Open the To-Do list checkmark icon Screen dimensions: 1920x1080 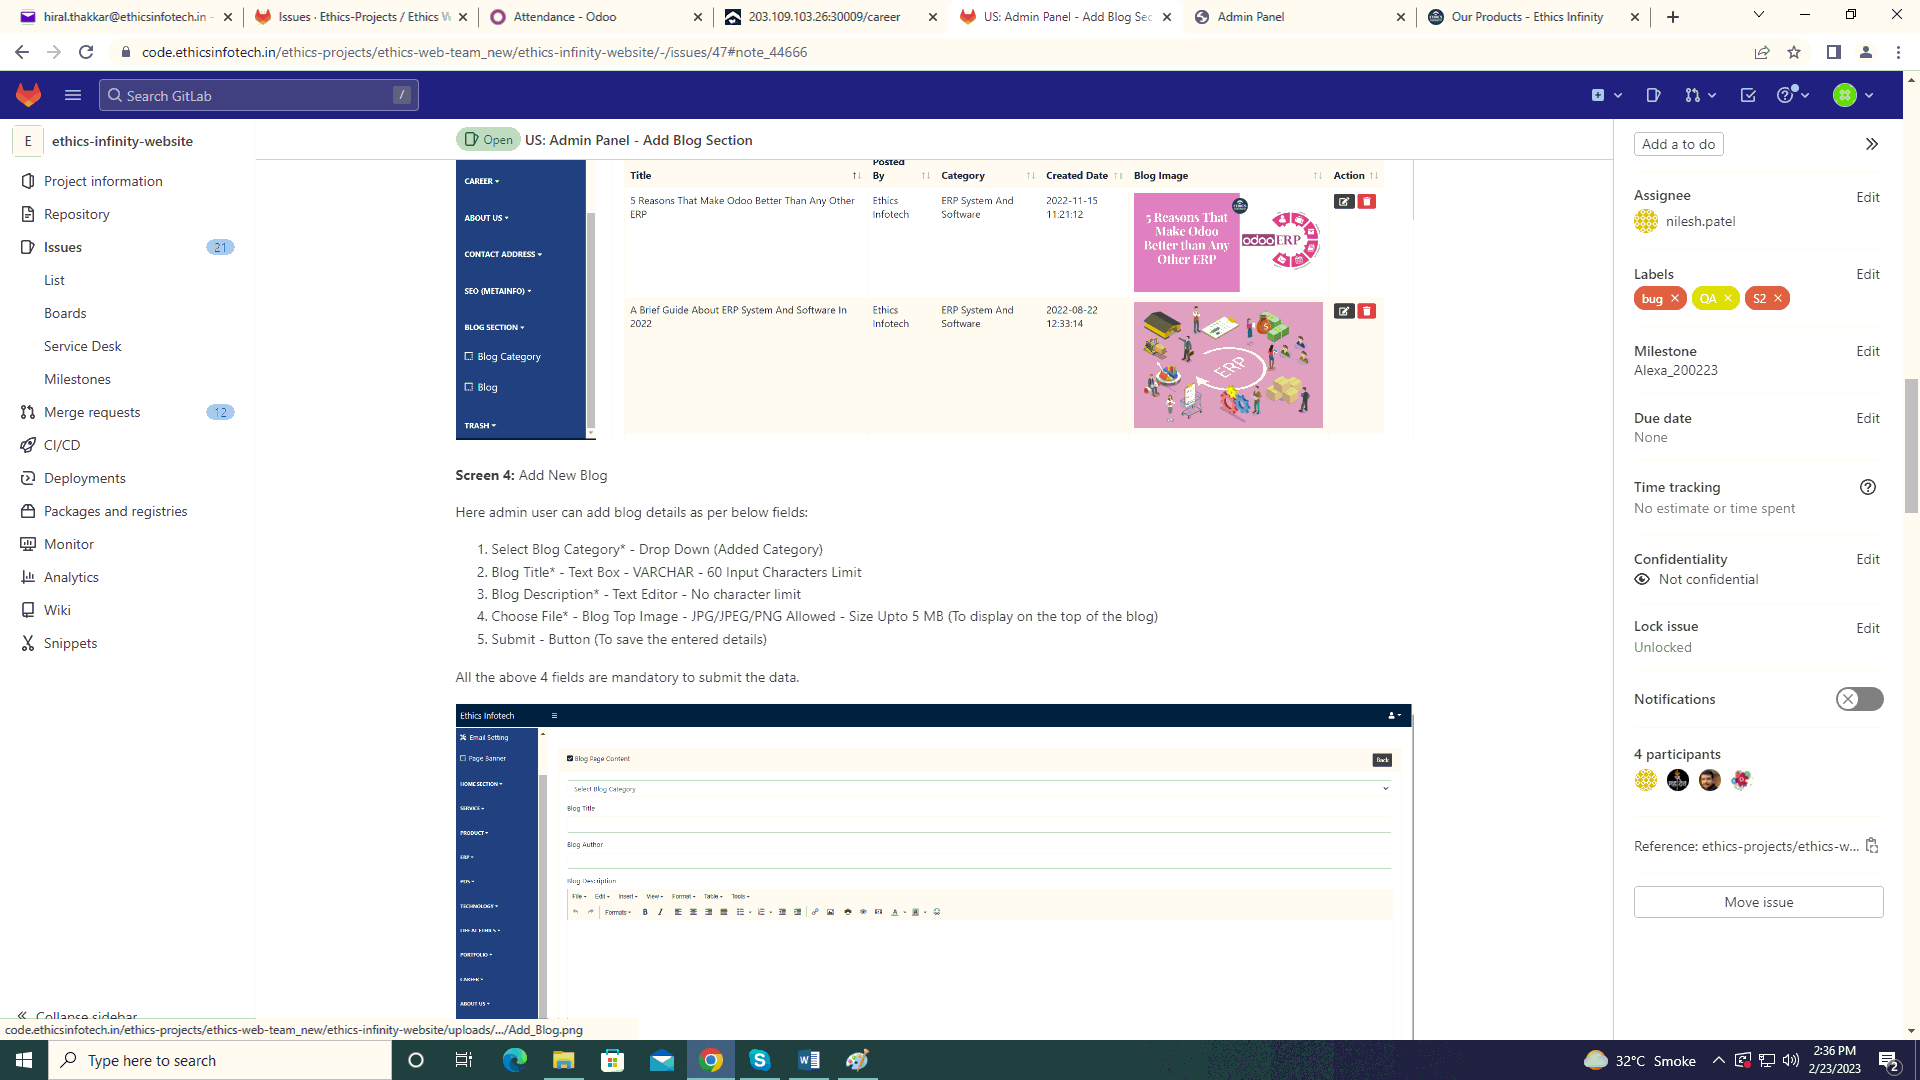pos(1748,95)
